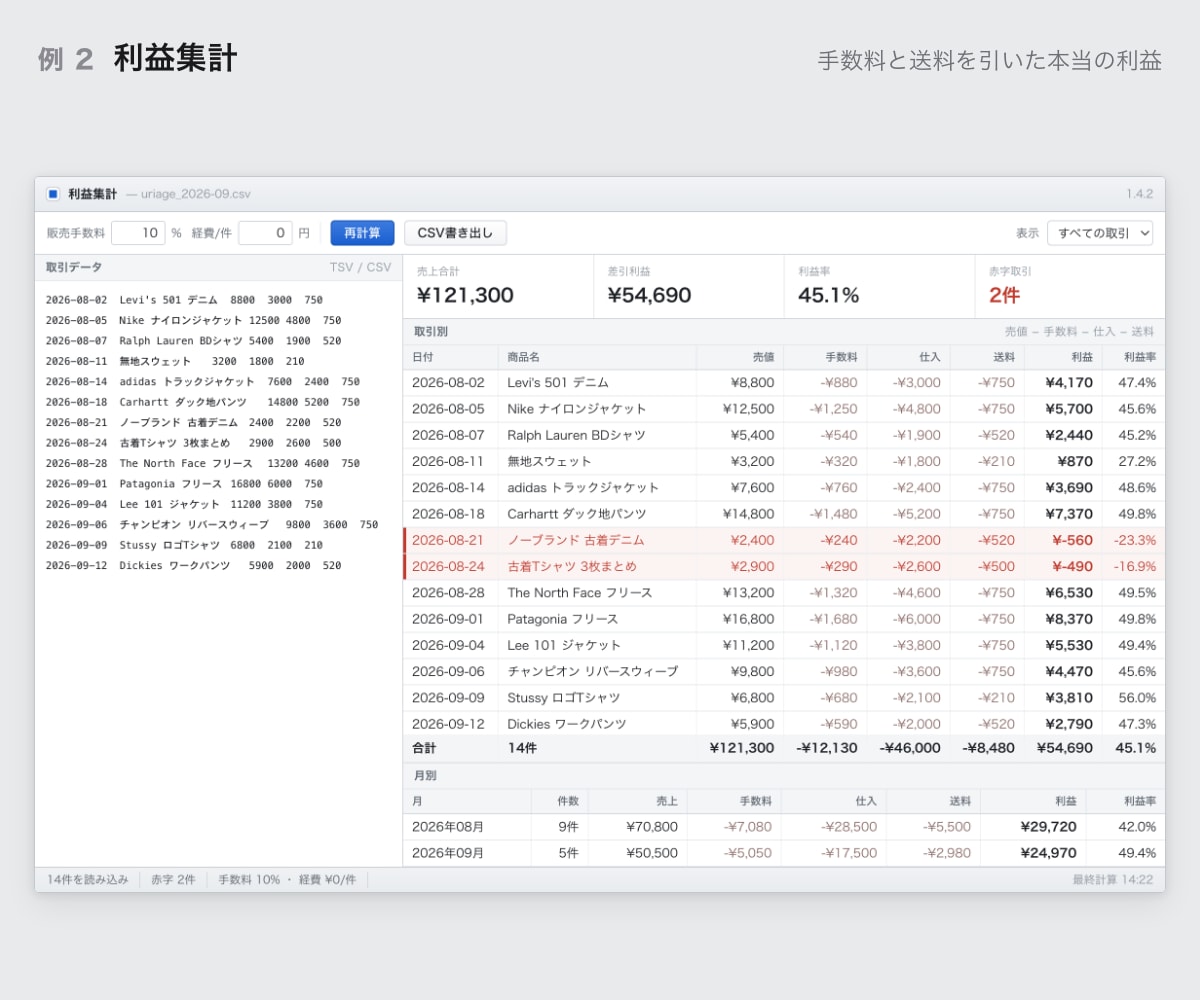Image resolution: width=1200 pixels, height=1000 pixels.
Task: Click the 経費/件 yen input field
Action: [x=265, y=233]
